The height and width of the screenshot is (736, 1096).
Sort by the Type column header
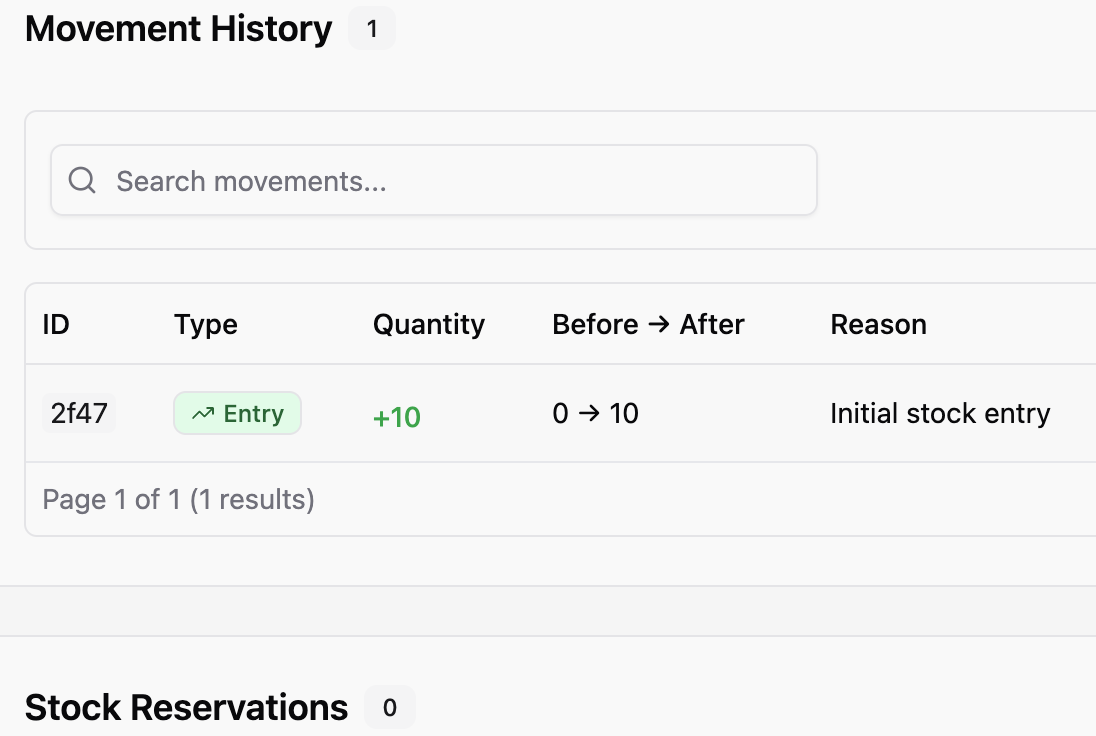click(206, 324)
